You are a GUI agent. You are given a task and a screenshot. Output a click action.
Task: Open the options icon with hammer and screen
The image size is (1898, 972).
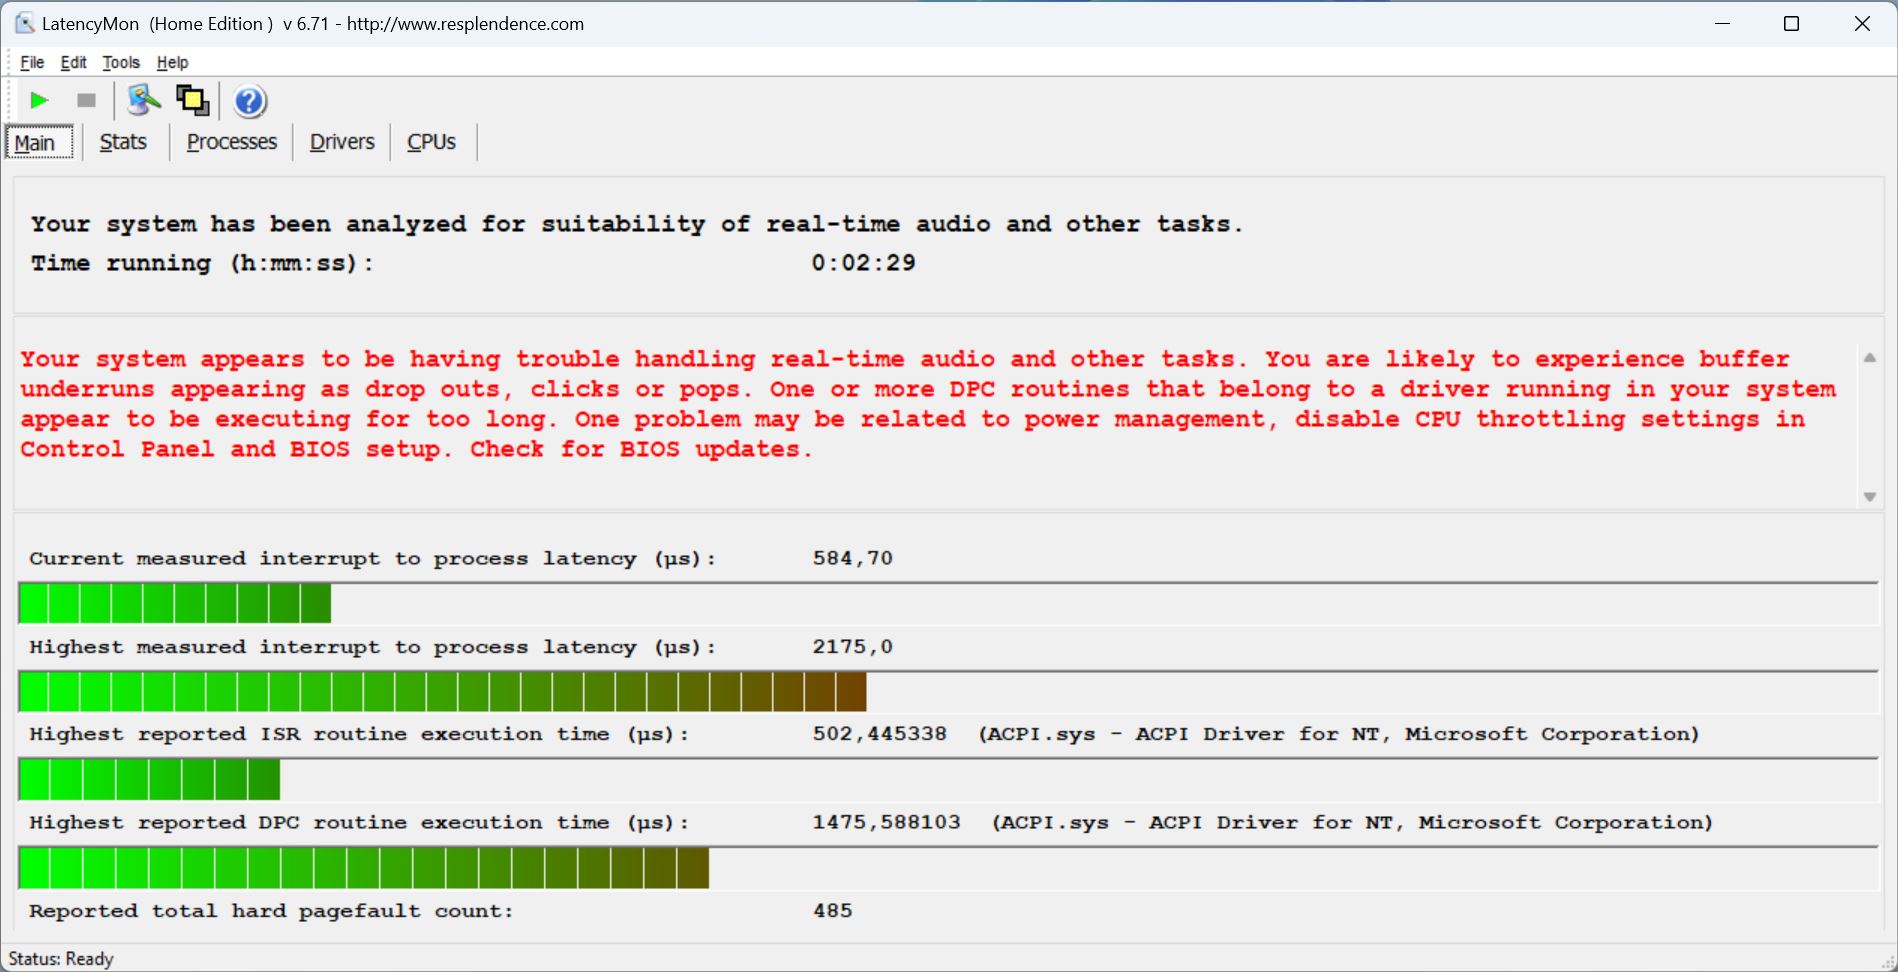(x=144, y=100)
